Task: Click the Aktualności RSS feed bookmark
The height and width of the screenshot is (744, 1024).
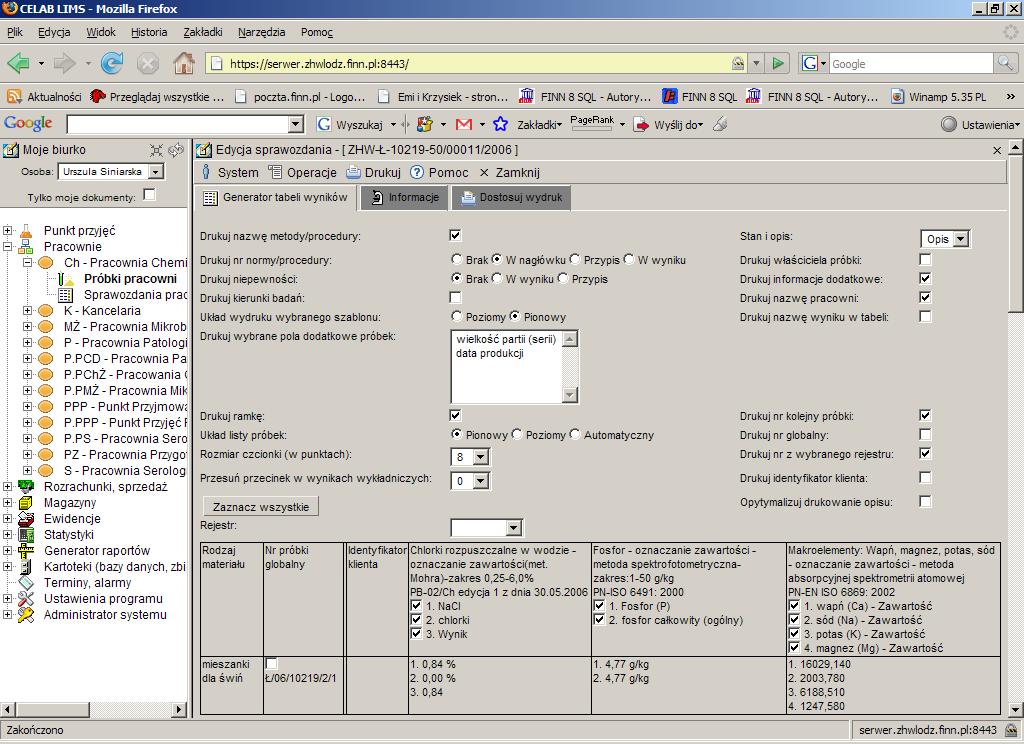Action: coord(44,97)
